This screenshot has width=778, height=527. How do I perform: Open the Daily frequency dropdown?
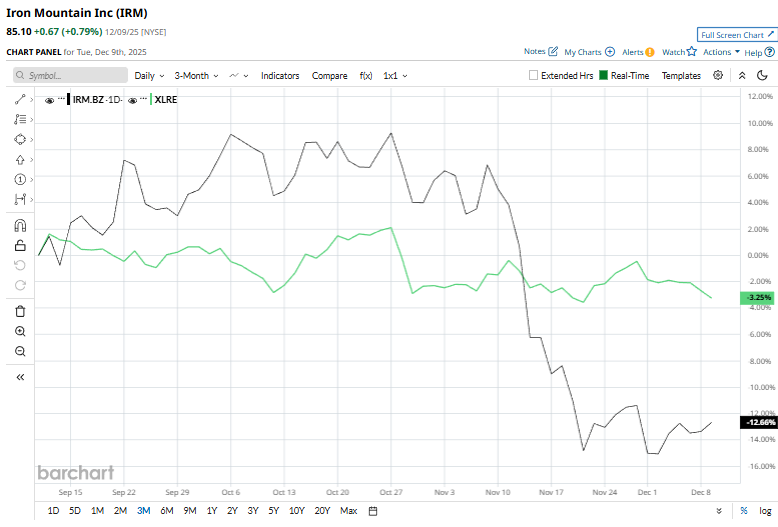(x=149, y=76)
